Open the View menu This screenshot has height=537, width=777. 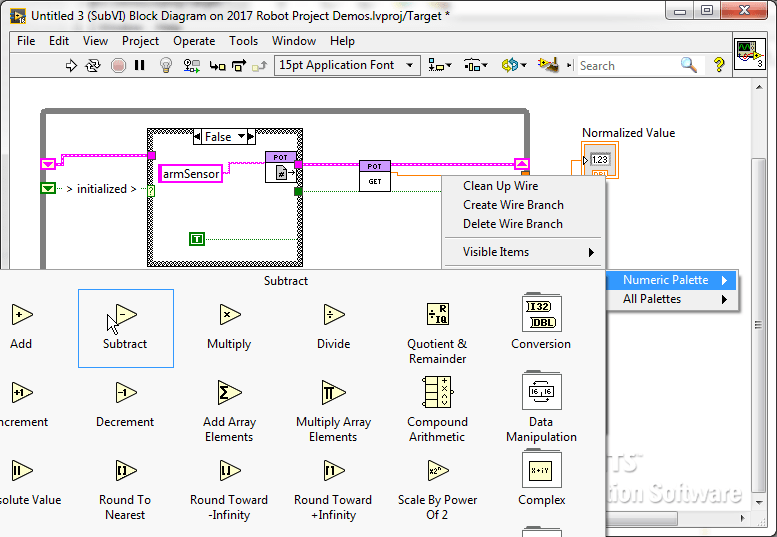pos(95,41)
